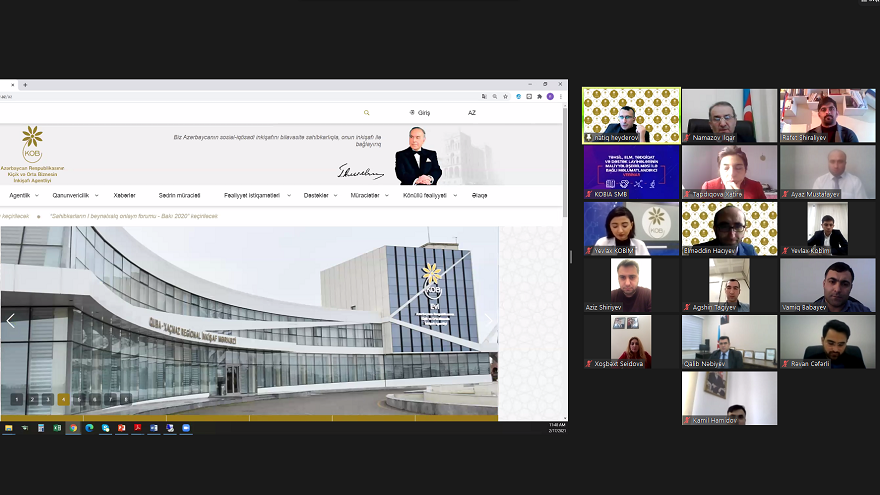The image size is (880, 495).
Task: Expand the Qanunvericilik dropdown menu
Action: (x=74, y=195)
